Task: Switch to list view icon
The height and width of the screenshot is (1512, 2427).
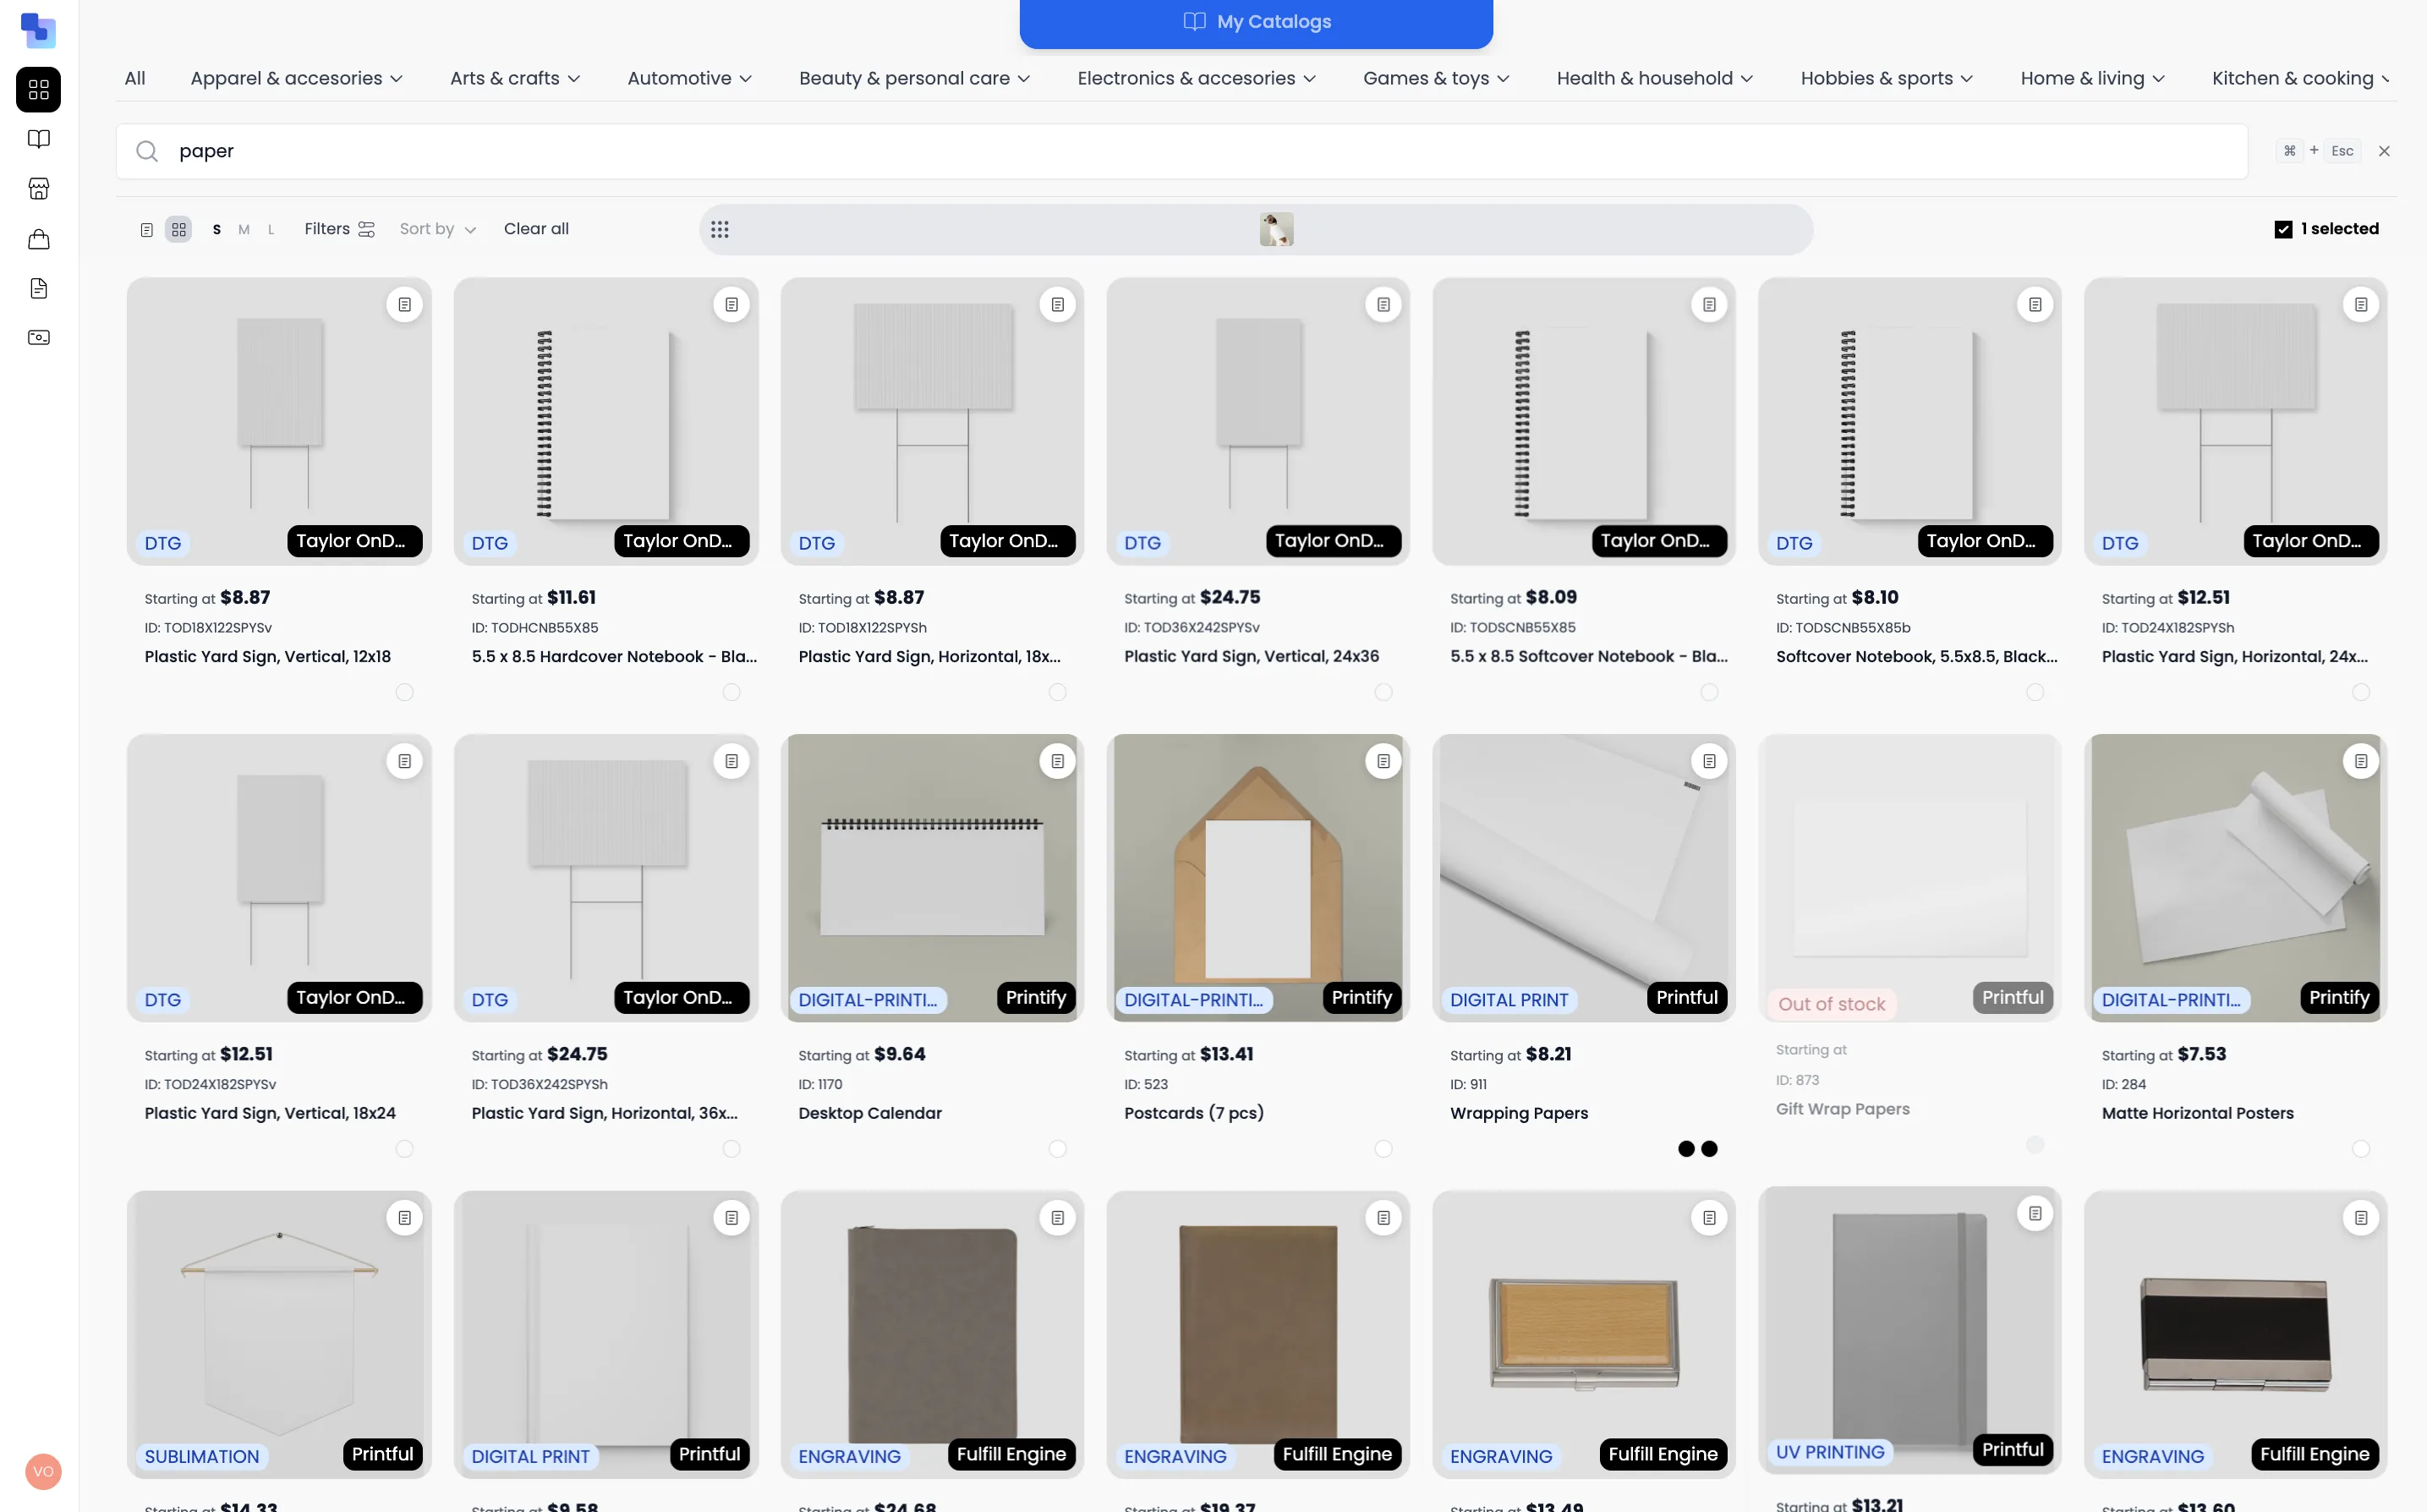Action: (147, 230)
